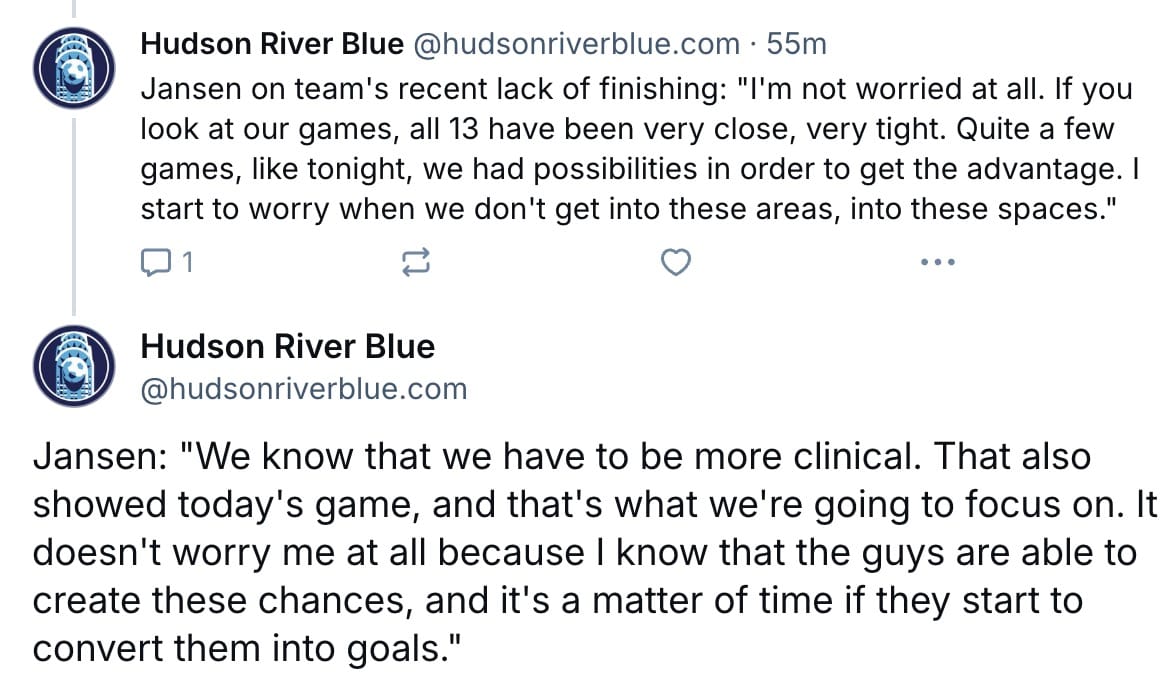Viewport: 1170px width, 684px height.
Task: Click the avatar of the 55m post
Action: pos(74,68)
